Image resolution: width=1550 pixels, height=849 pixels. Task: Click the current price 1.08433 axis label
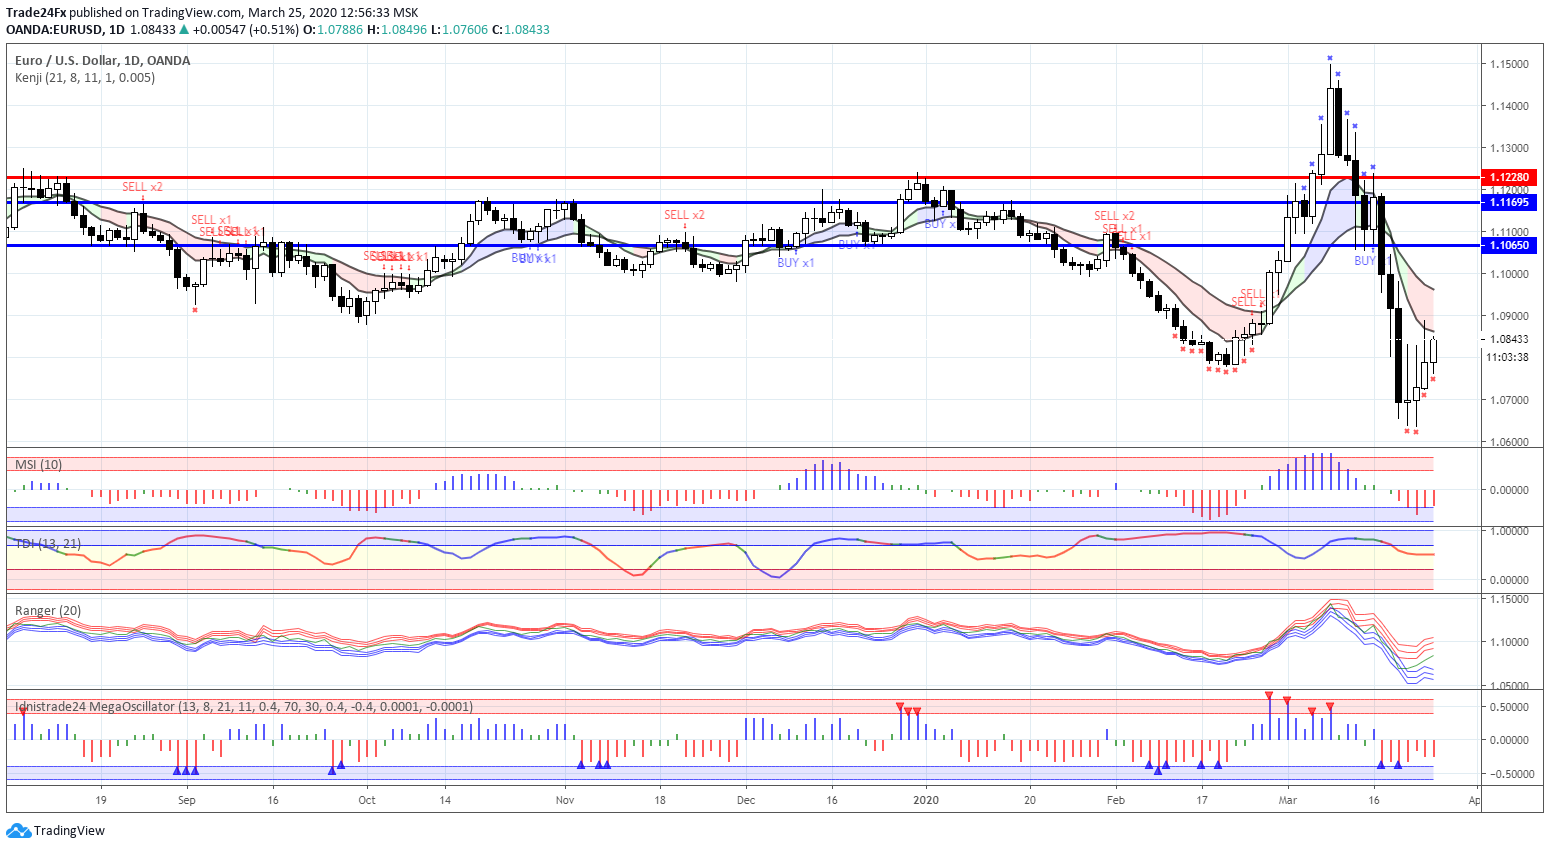coord(1509,339)
